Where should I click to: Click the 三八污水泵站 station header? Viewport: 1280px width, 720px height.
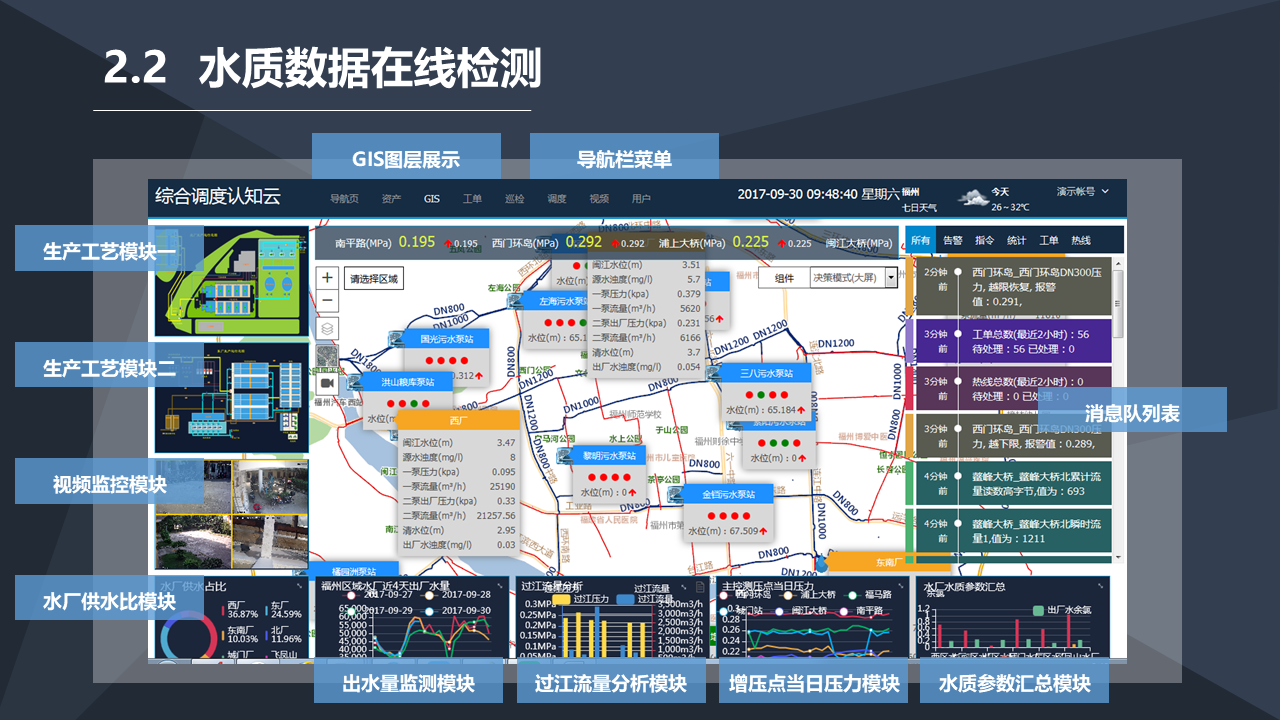click(767, 373)
